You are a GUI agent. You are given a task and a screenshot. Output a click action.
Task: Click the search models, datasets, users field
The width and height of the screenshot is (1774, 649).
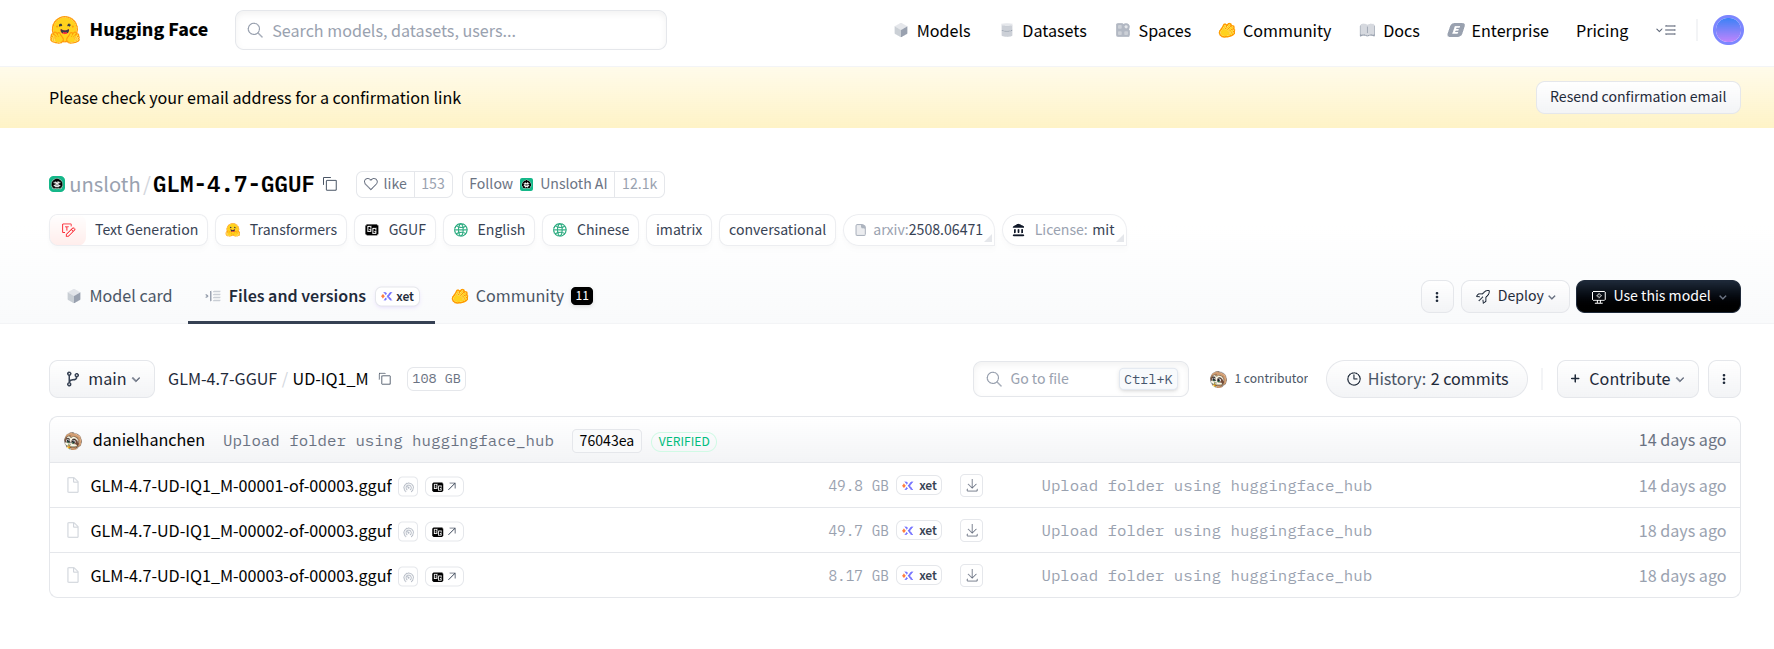pos(451,30)
